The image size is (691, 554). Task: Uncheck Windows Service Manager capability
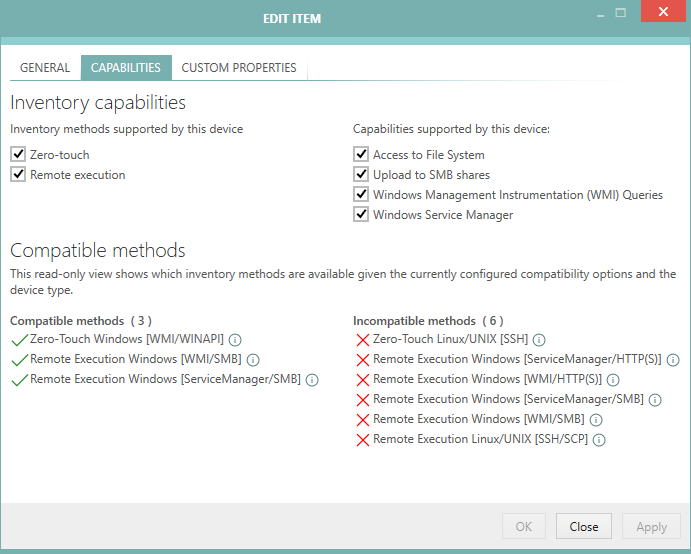[x=361, y=215]
